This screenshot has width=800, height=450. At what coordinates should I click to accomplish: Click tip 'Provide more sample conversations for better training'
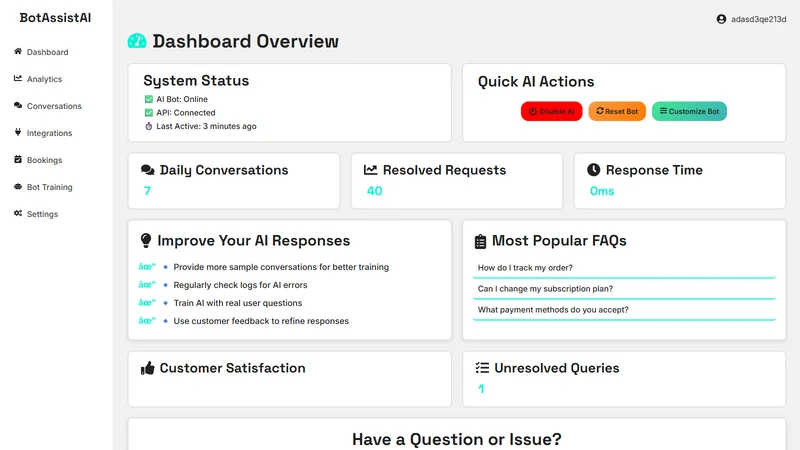point(281,267)
